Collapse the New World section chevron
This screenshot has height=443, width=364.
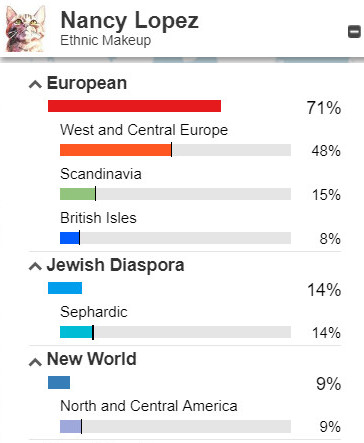point(35,362)
